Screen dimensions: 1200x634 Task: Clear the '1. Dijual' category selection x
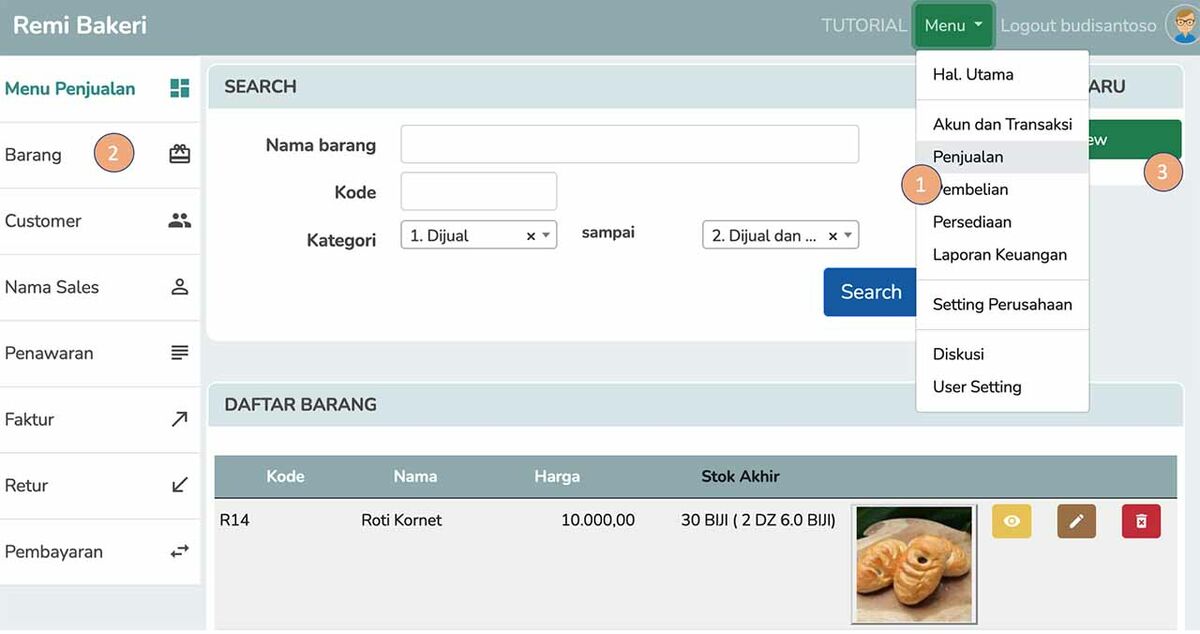click(x=531, y=237)
